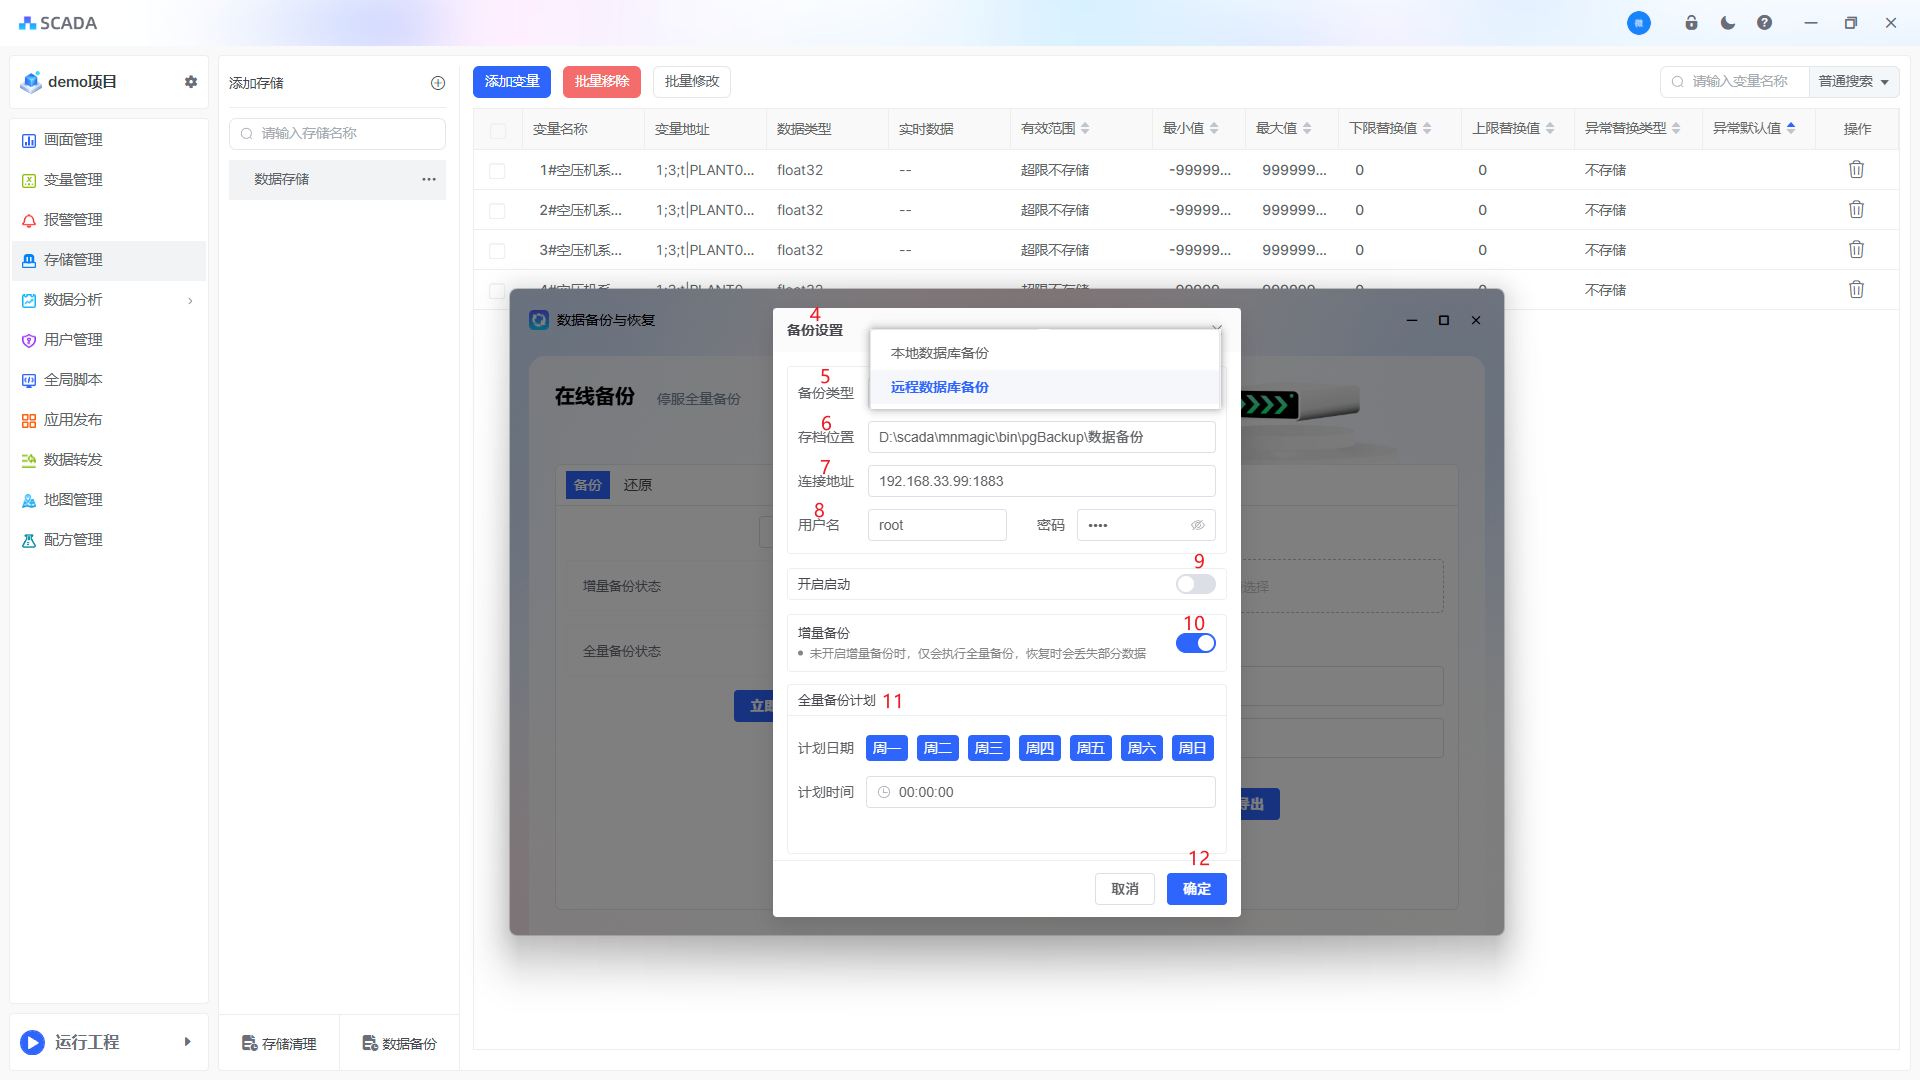Enable the 开启启动 switch
This screenshot has height=1080, width=1920.
[x=1195, y=584]
